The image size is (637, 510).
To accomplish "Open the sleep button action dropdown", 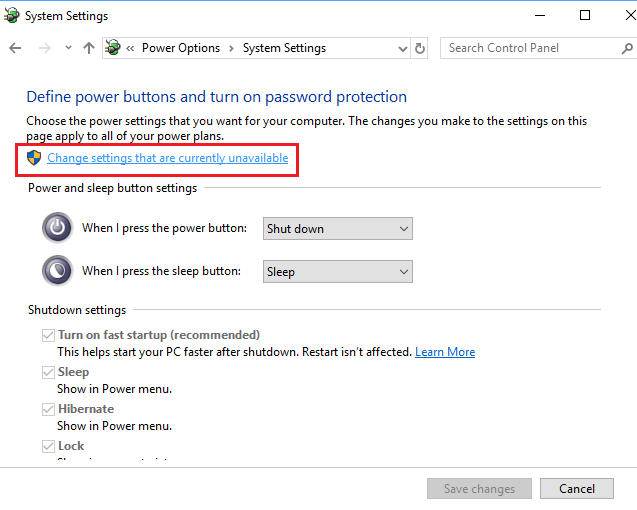I will coord(337,272).
